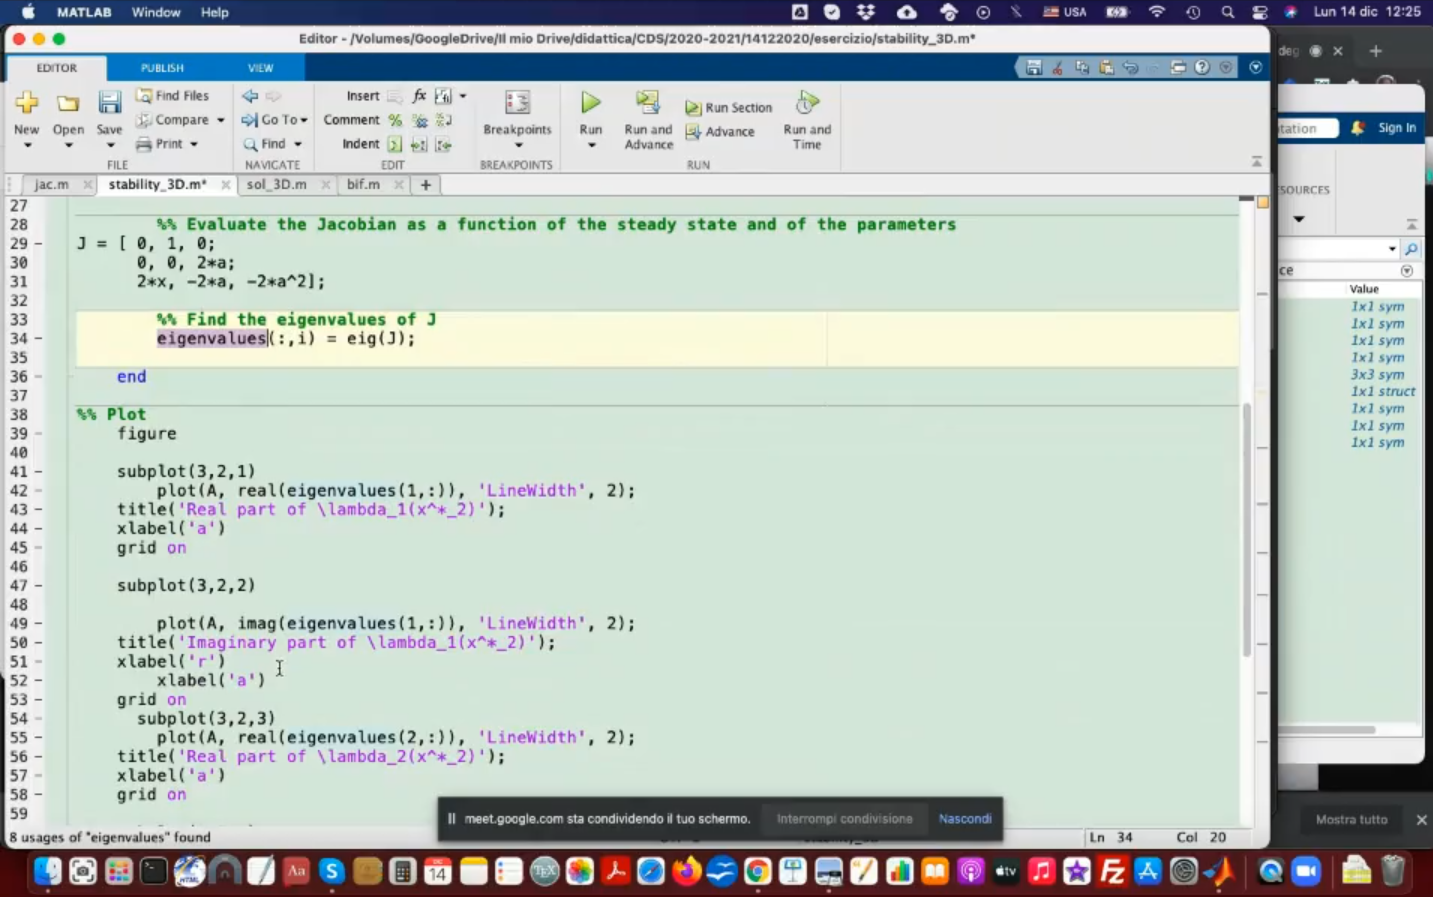The image size is (1433, 897).
Task: Expand the Go To dropdown
Action: coord(304,120)
